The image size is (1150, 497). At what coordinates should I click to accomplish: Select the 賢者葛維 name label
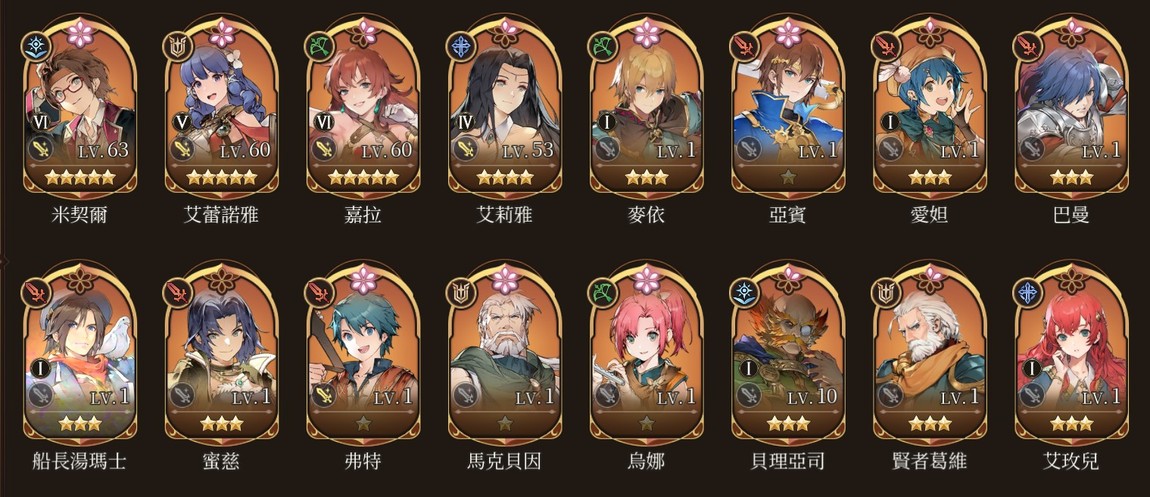click(x=930, y=461)
